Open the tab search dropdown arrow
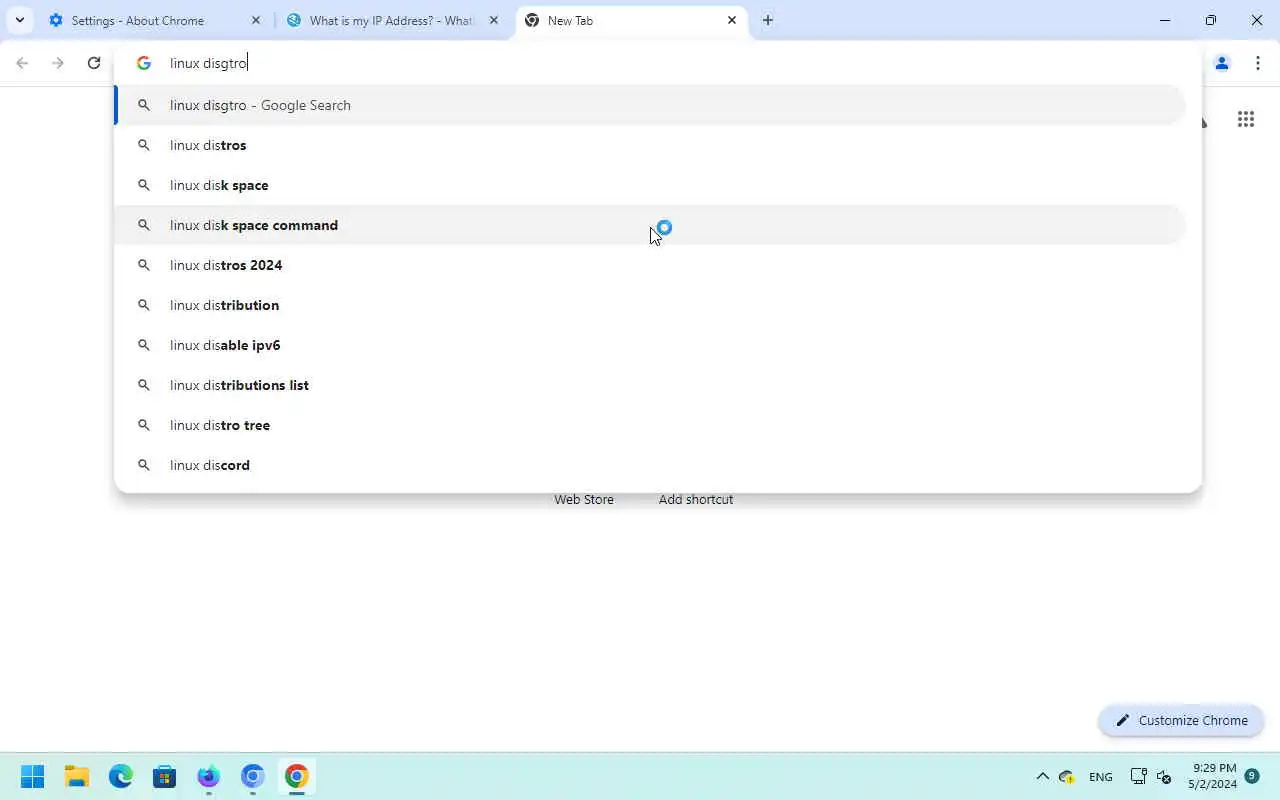This screenshot has width=1280, height=800. click(19, 20)
